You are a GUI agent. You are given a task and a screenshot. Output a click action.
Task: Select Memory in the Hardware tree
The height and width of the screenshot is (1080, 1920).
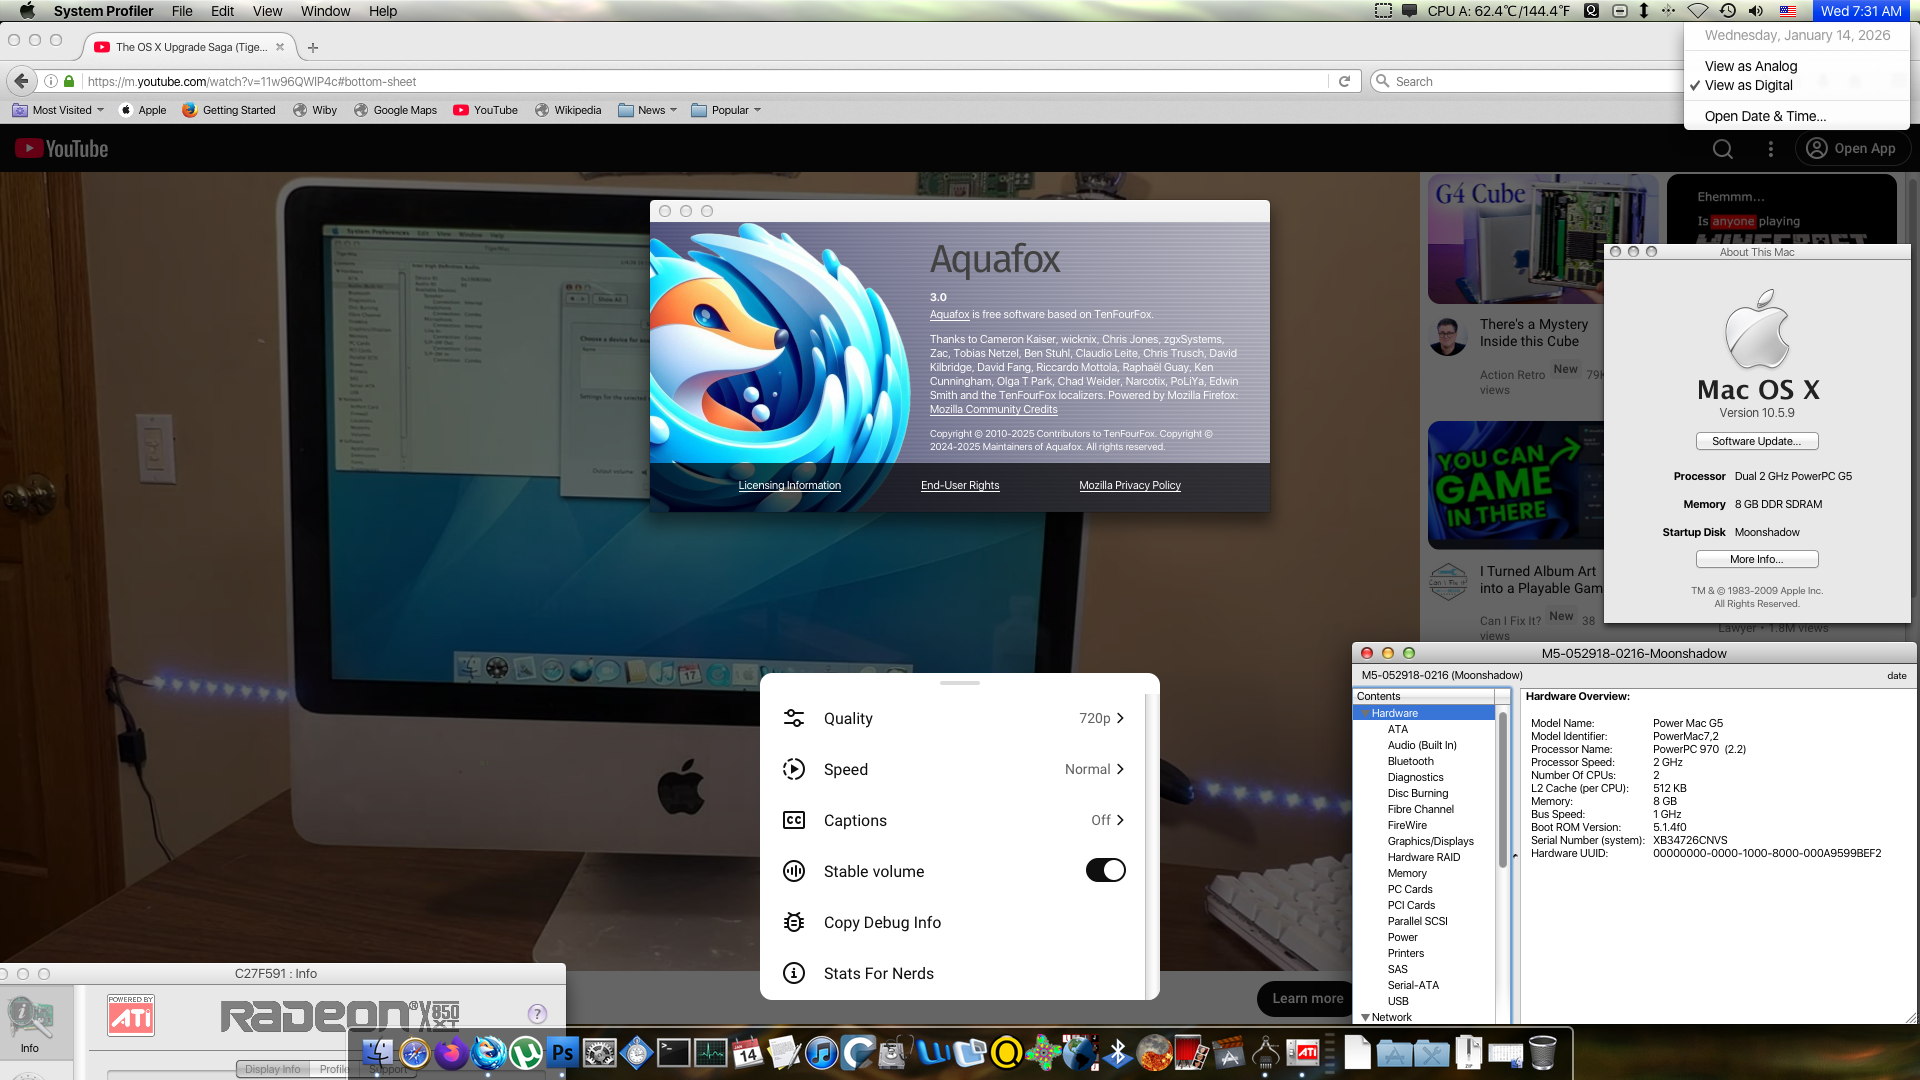click(x=1407, y=873)
